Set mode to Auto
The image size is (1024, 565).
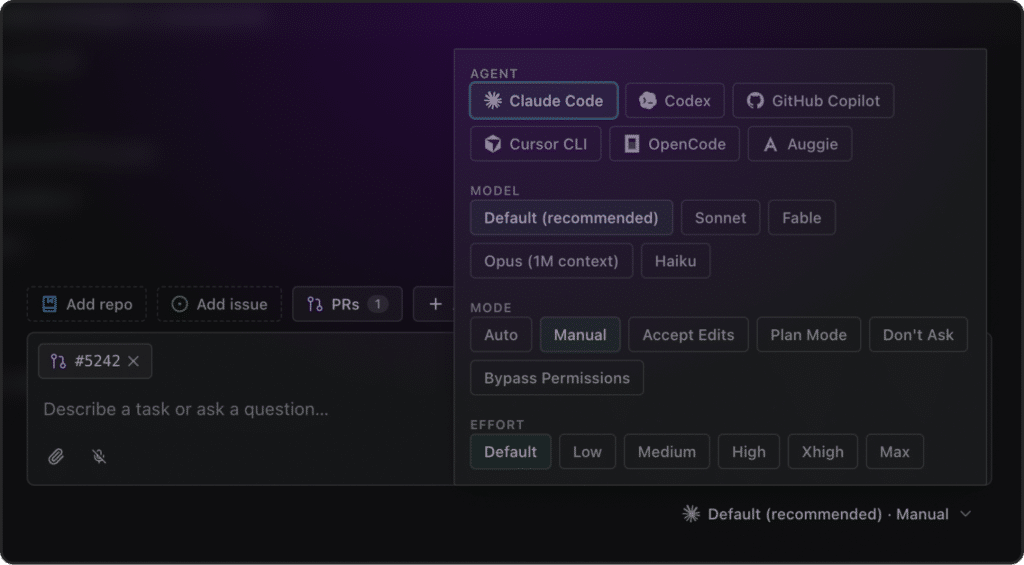click(x=501, y=334)
